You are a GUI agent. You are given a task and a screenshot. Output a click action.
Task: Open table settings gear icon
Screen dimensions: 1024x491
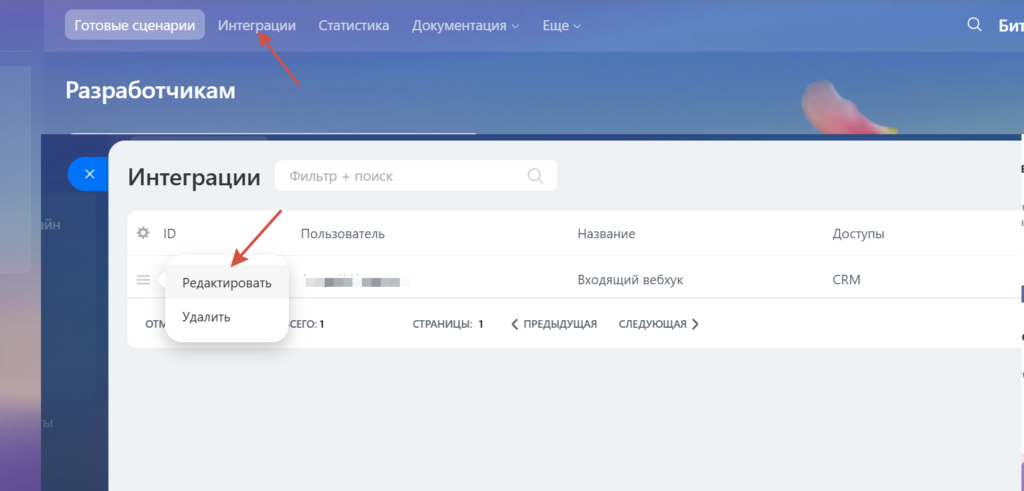click(x=143, y=233)
